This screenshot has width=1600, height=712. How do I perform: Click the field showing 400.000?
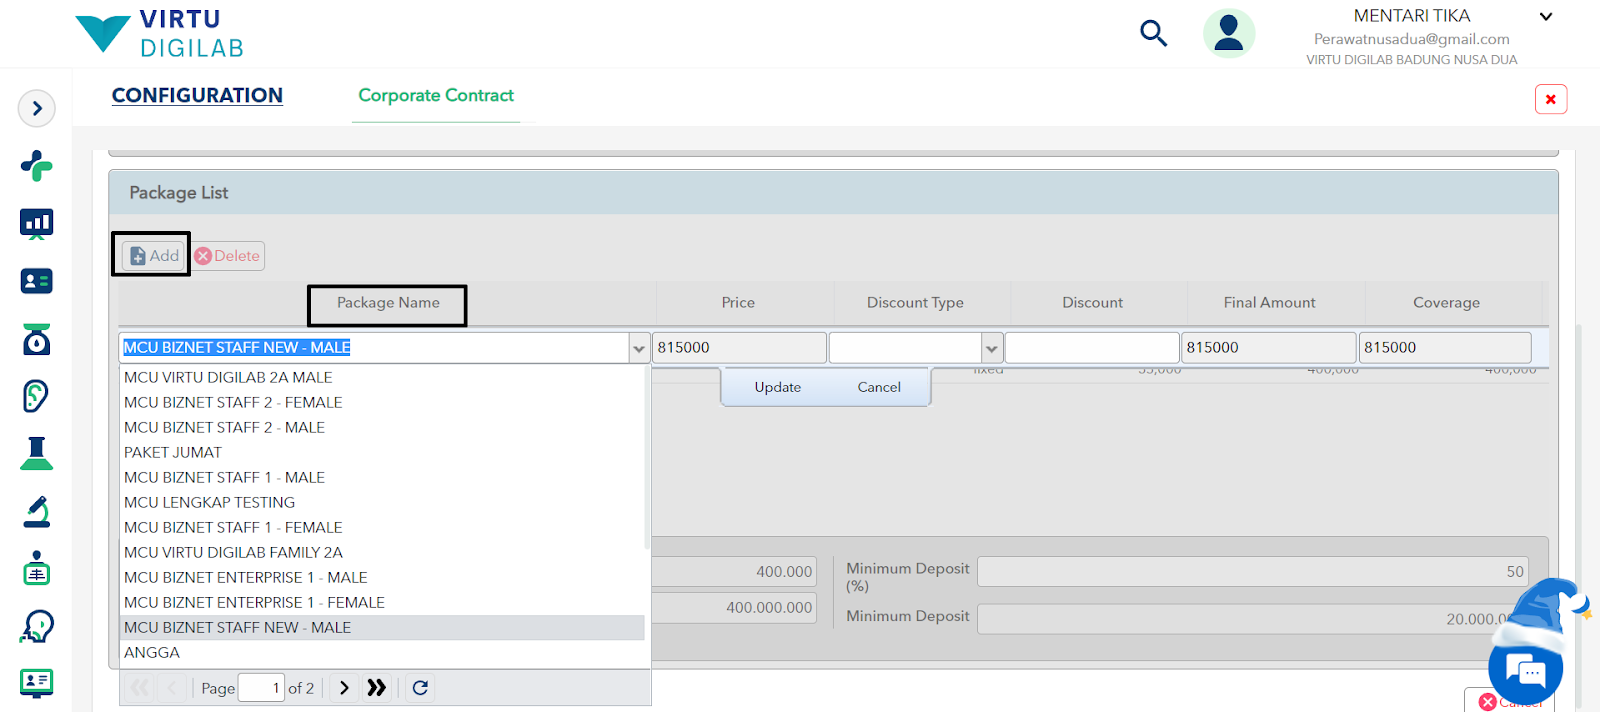pos(734,571)
